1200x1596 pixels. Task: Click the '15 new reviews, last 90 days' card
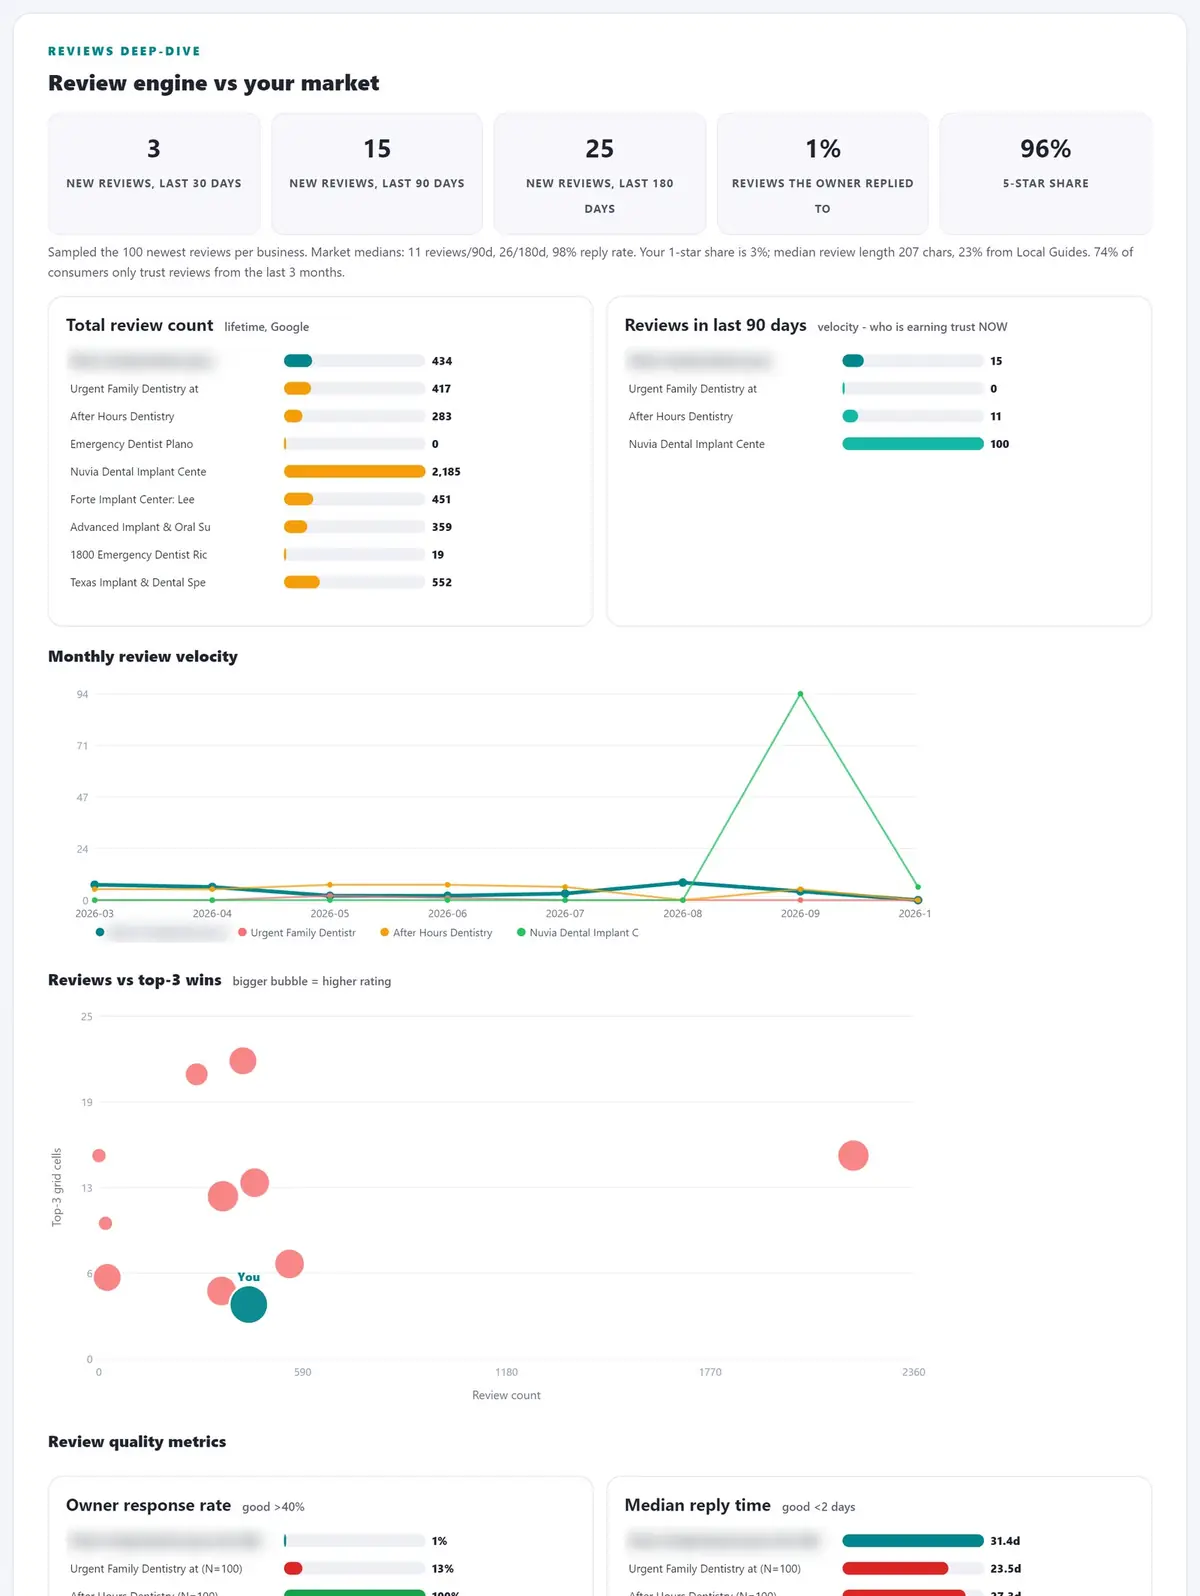377,173
